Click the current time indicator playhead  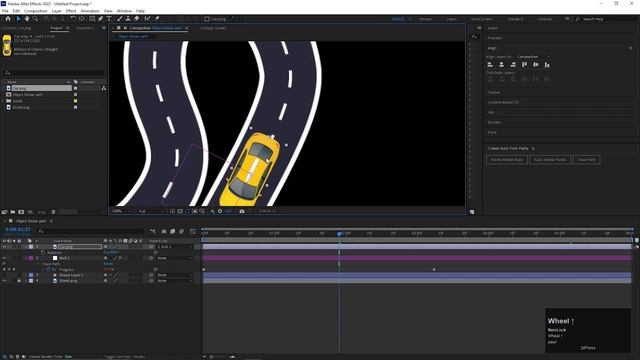pyautogui.click(x=339, y=234)
